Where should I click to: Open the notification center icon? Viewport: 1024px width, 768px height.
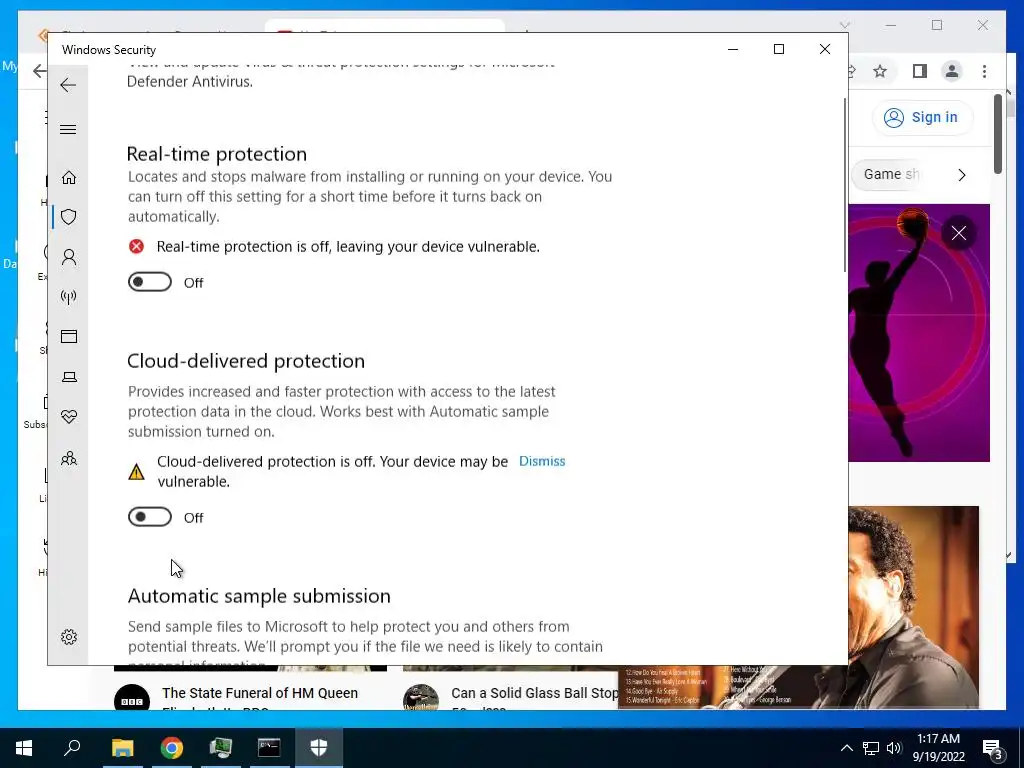[992, 748]
